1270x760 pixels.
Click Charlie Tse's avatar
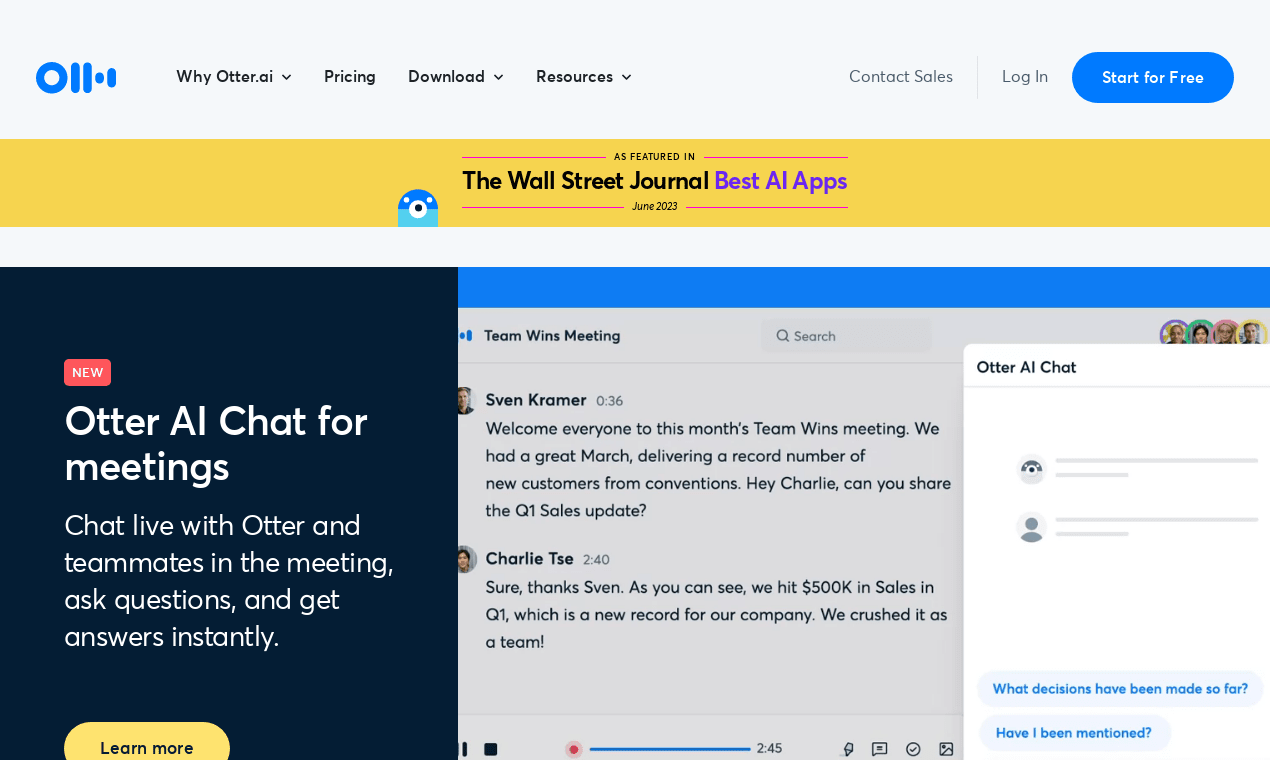click(x=465, y=559)
